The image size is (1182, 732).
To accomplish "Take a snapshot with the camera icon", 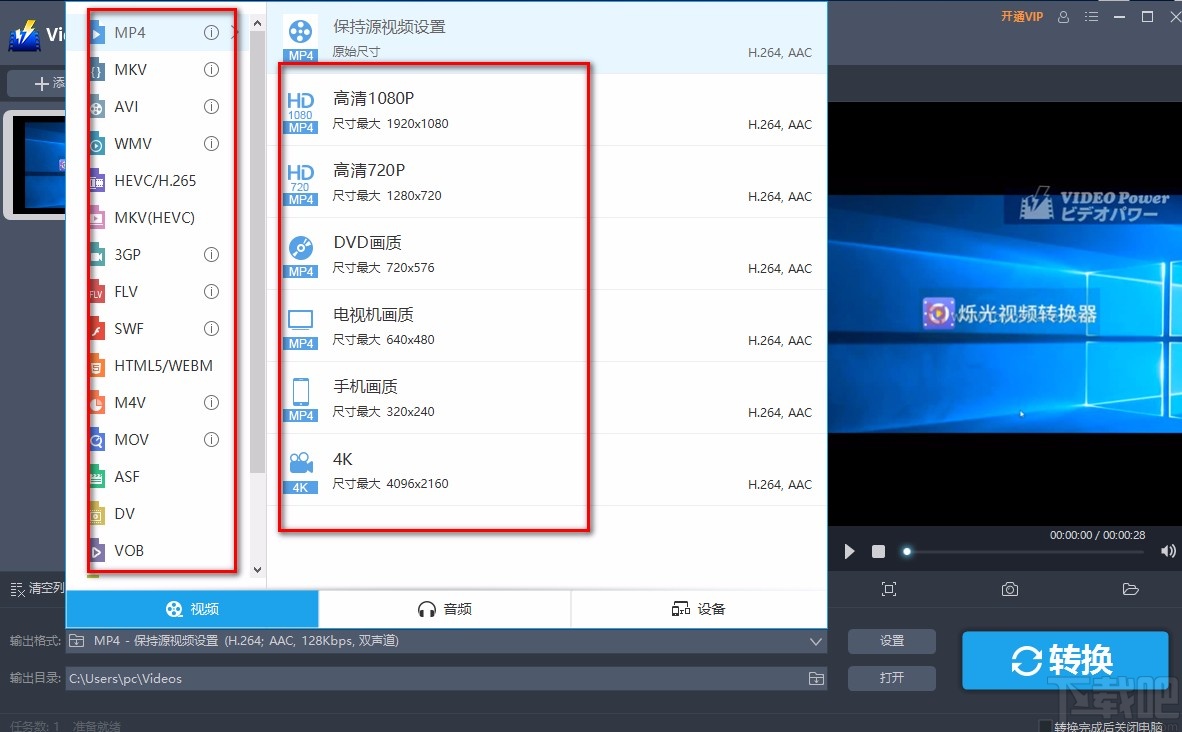I will pos(1009,589).
